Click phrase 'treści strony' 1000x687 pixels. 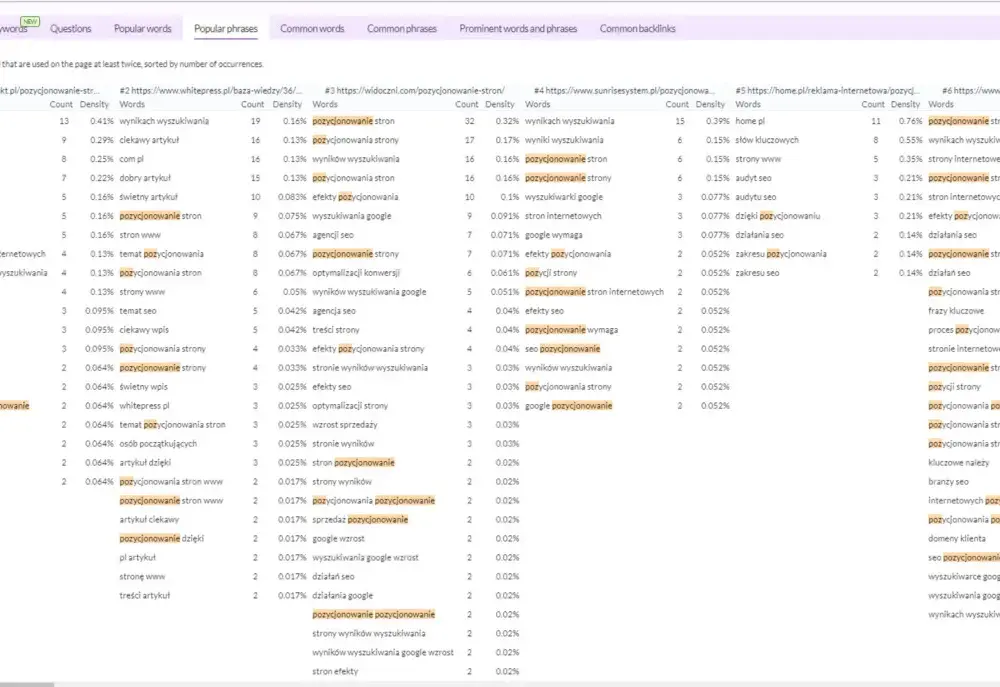tap(336, 330)
